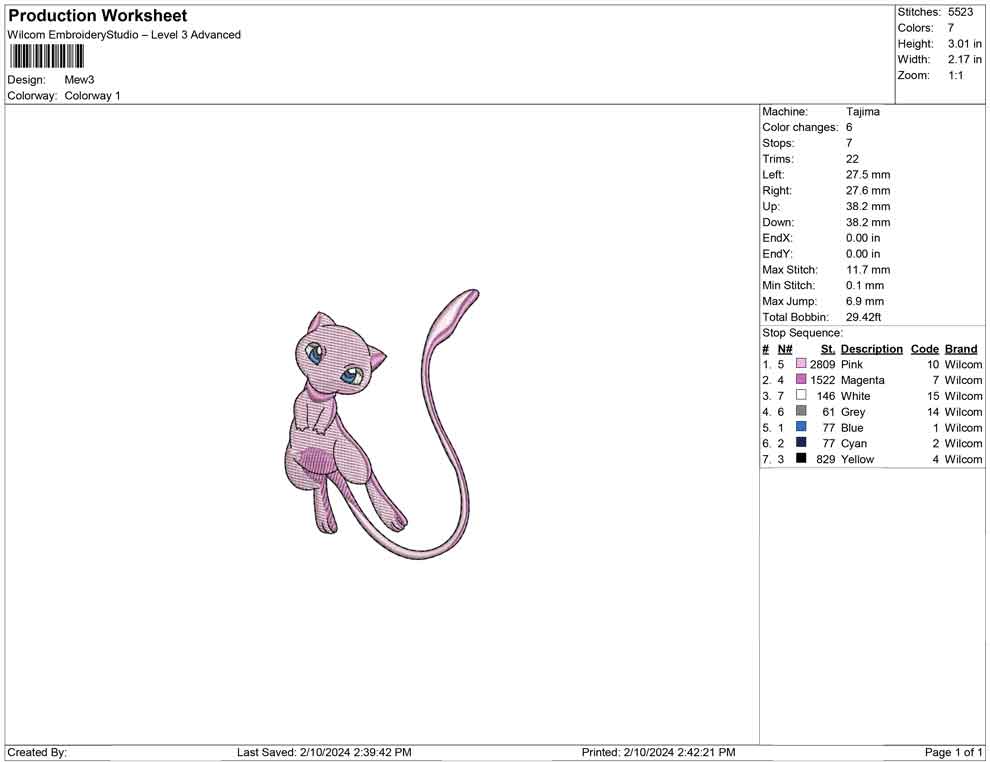Click the 'Description' column header
990x762 pixels.
[872, 349]
